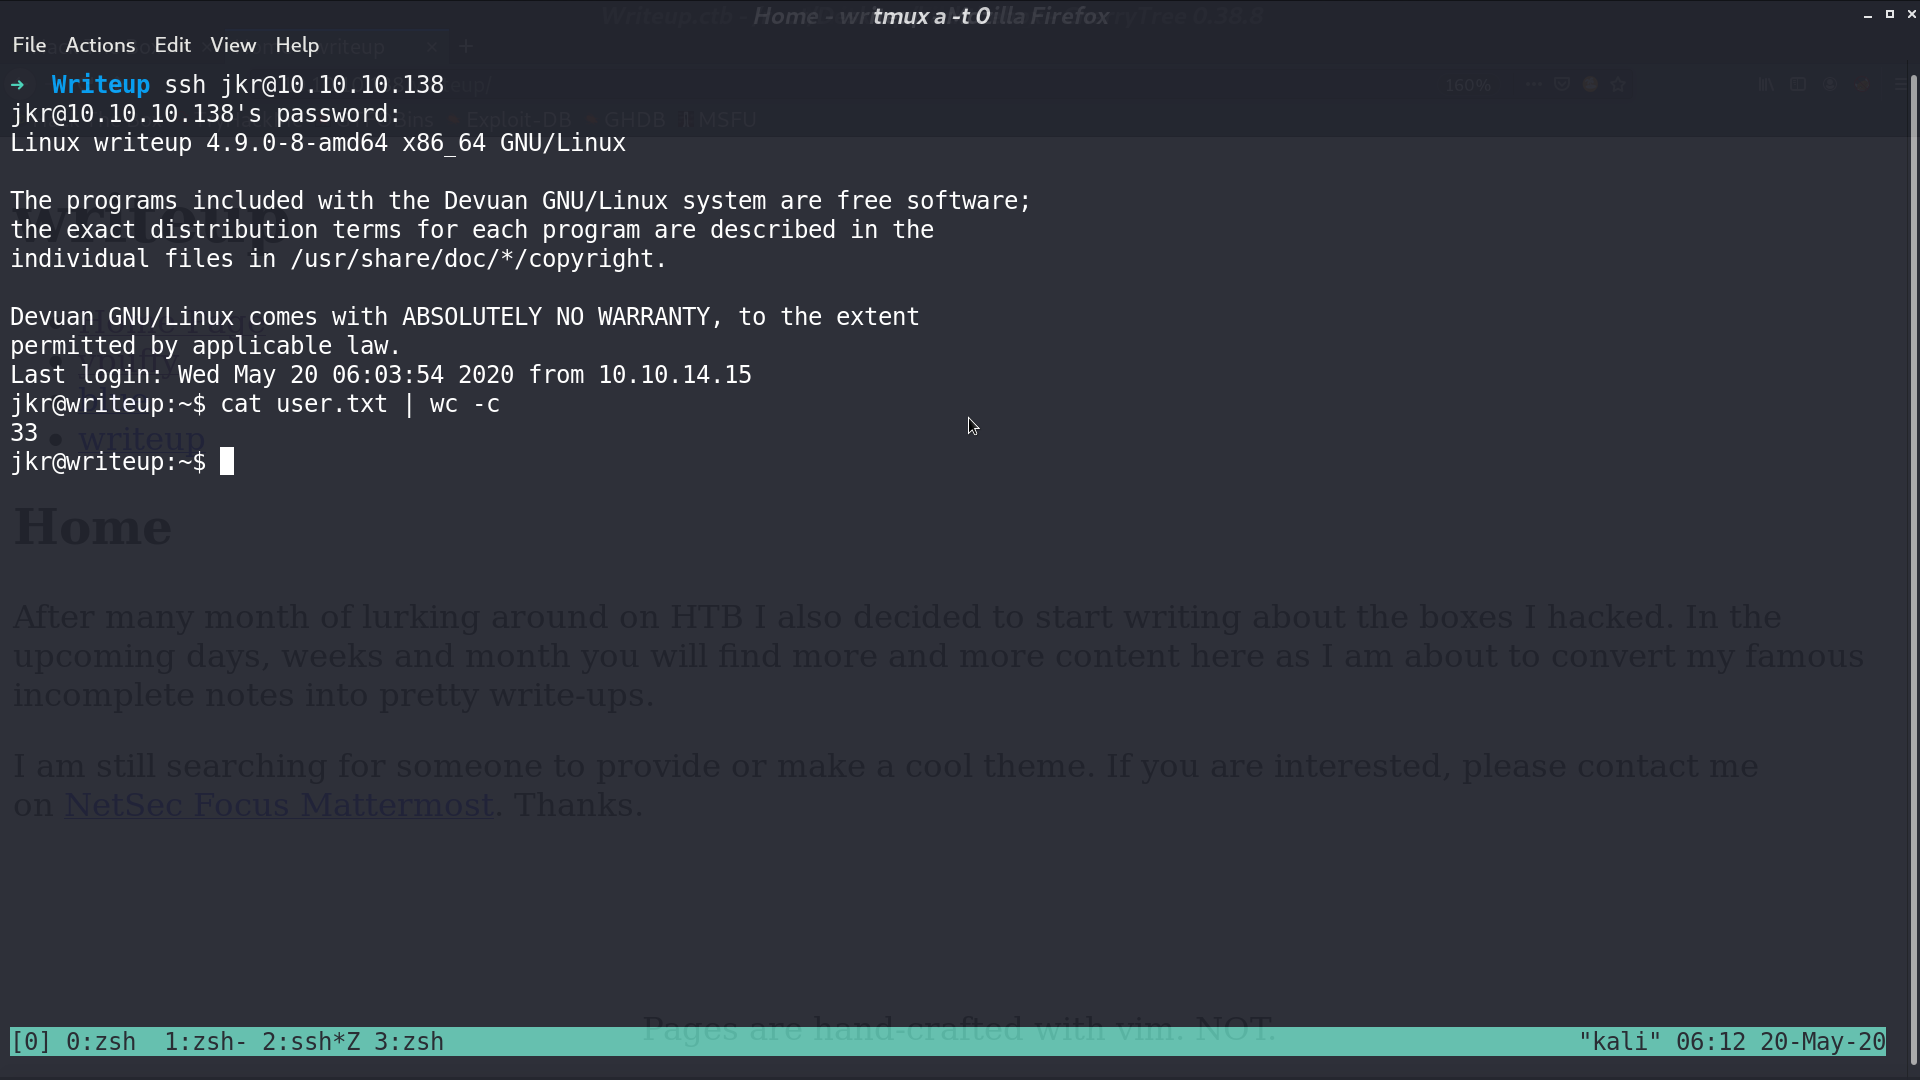Click the tmux session indicator [0]
The image size is (1920, 1080).
[31, 1042]
